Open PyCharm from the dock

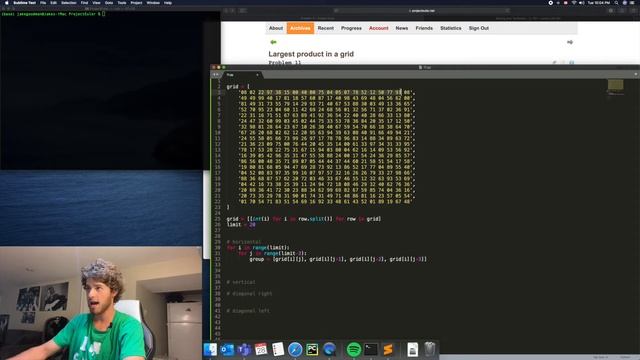[312, 349]
